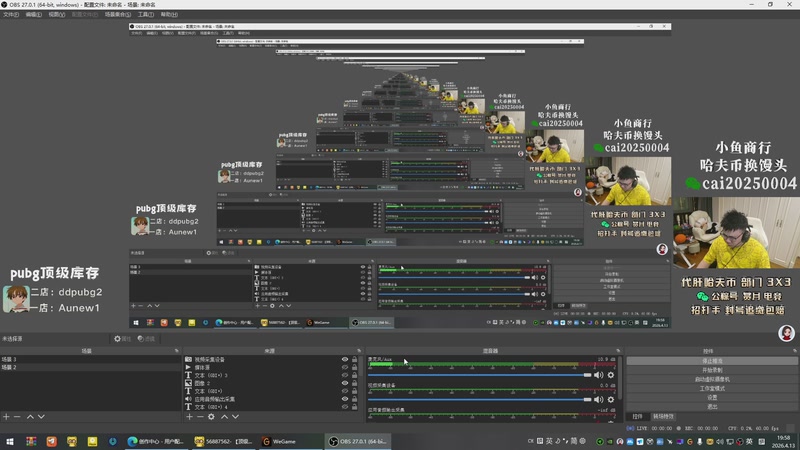The image size is (800, 450).
Task: Move the selected source down
Action: [x=235, y=417]
